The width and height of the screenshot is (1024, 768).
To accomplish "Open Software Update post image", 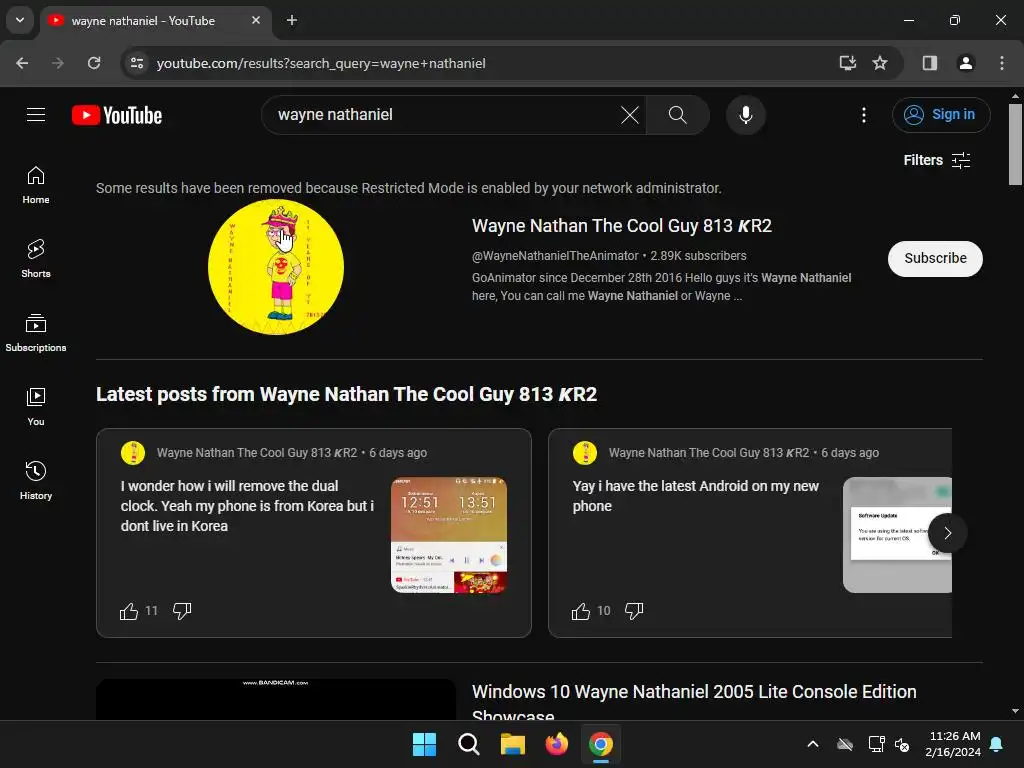I will pos(897,536).
